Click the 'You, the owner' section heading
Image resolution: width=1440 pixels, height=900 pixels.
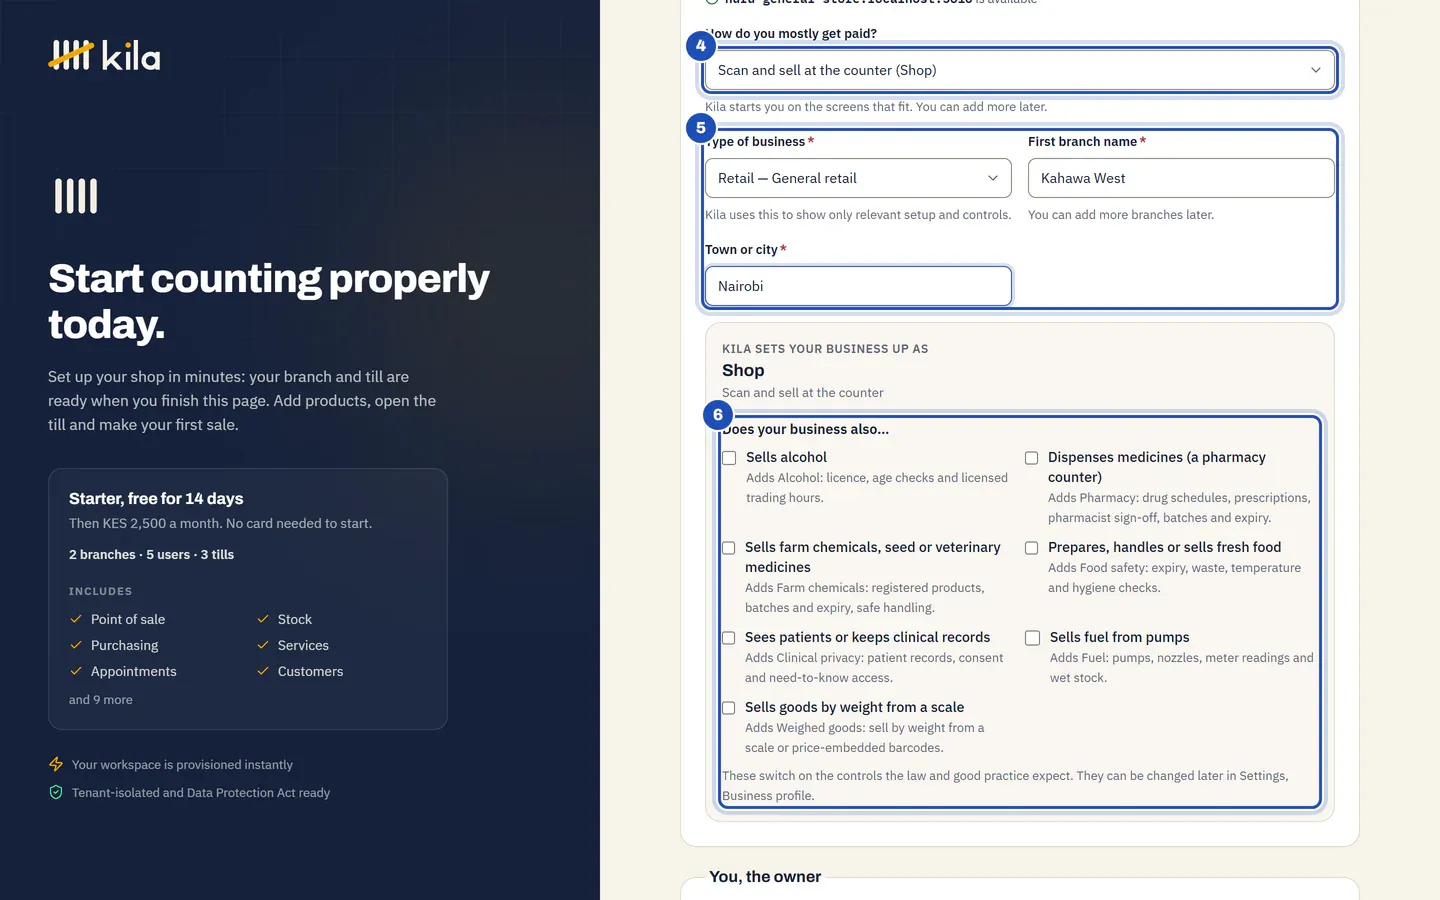click(x=765, y=876)
